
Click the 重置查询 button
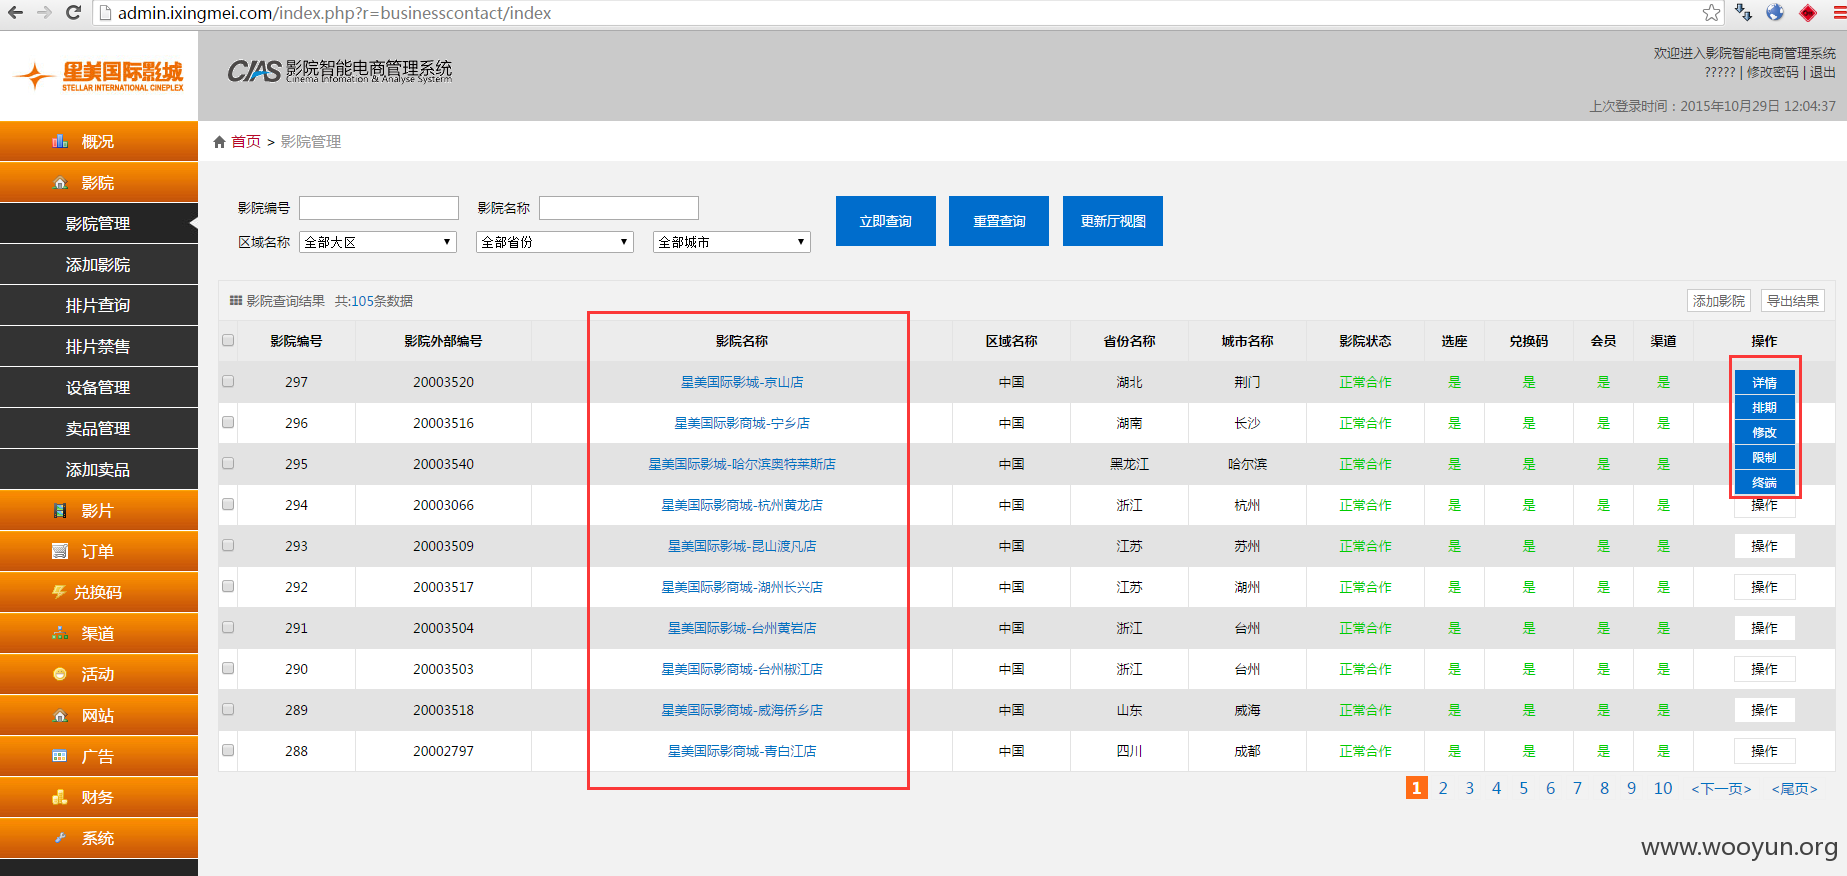pos(999,221)
